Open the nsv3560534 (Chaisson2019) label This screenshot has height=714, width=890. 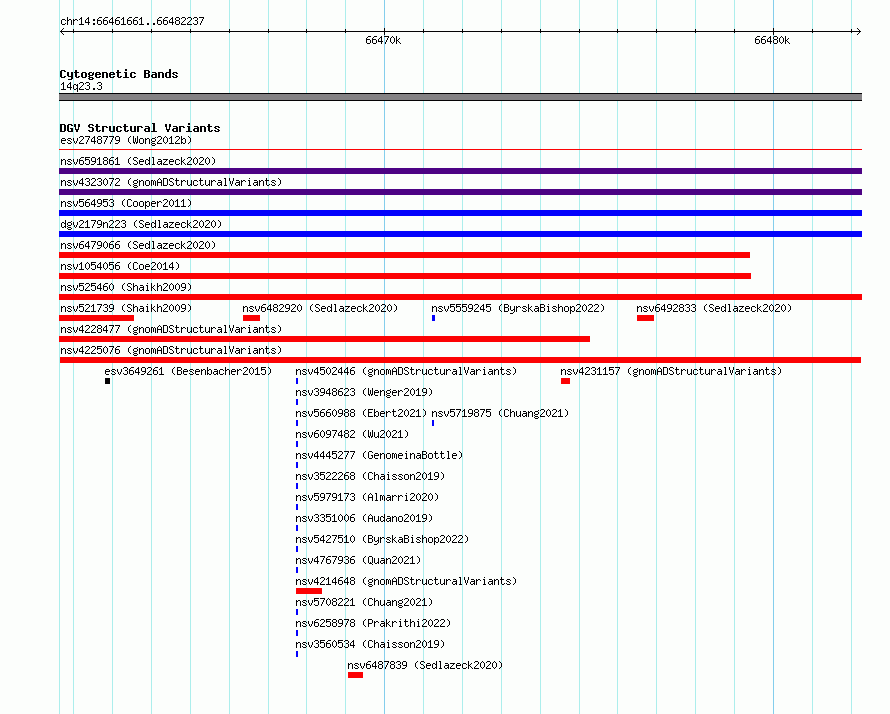coord(370,644)
